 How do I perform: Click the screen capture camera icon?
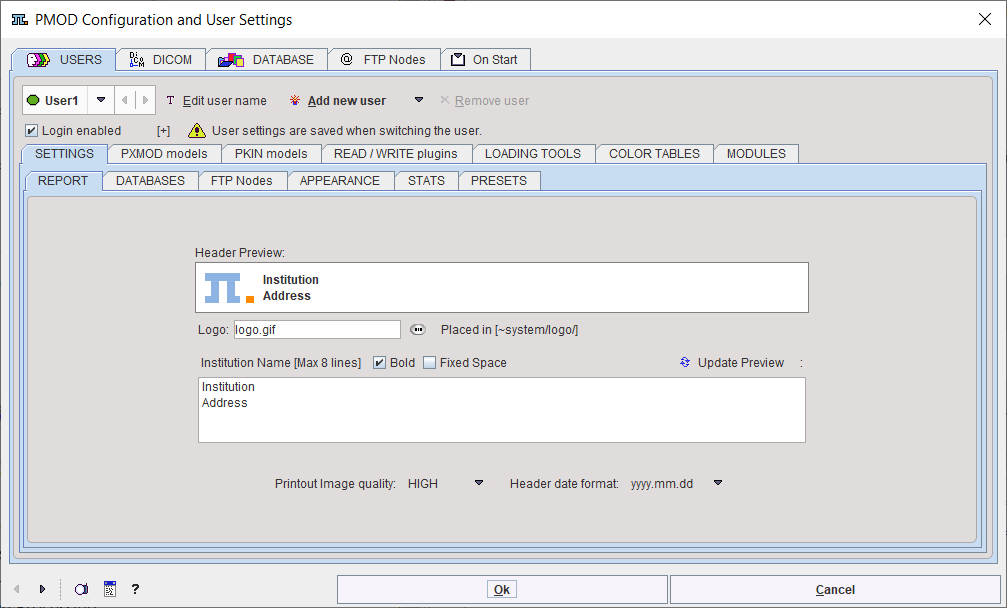[x=81, y=589]
